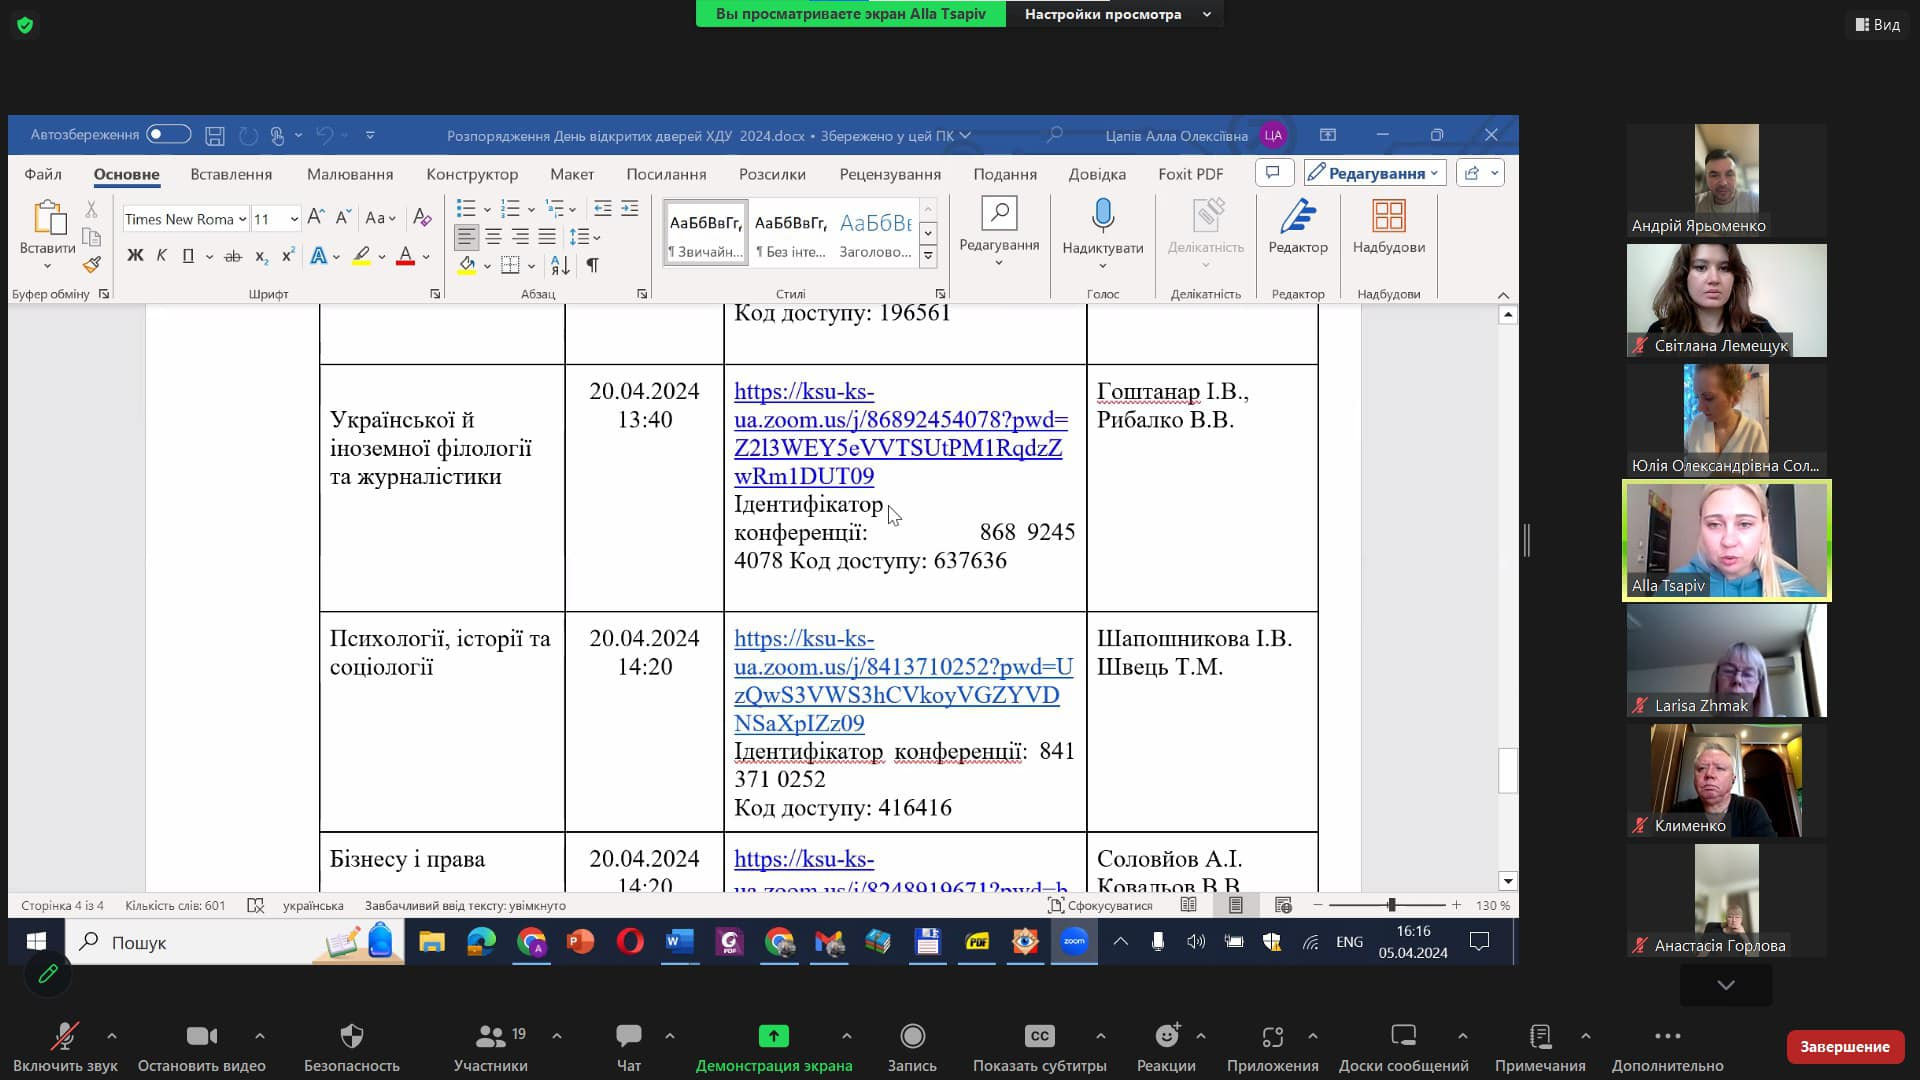Viewport: 1920px width, 1080px height.
Task: Apply bold formatting with the Ж button
Action: 135,256
